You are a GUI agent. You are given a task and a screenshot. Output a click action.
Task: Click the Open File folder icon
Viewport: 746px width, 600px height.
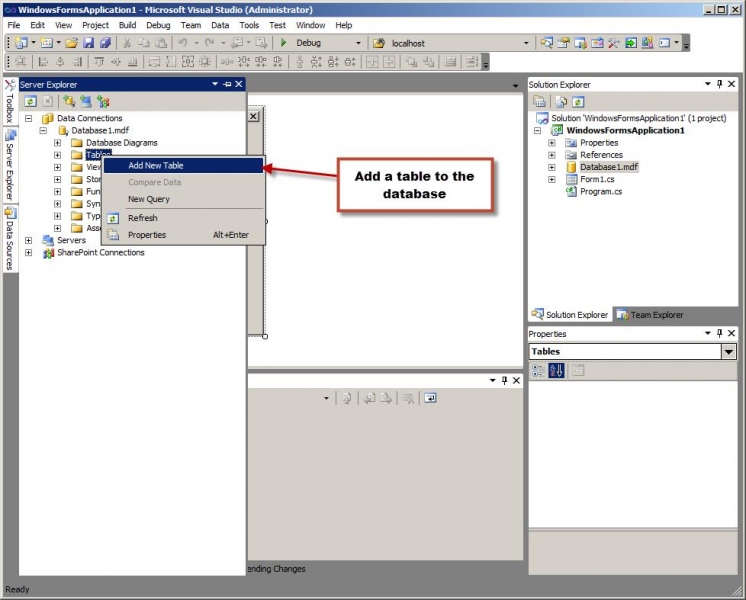coord(71,43)
